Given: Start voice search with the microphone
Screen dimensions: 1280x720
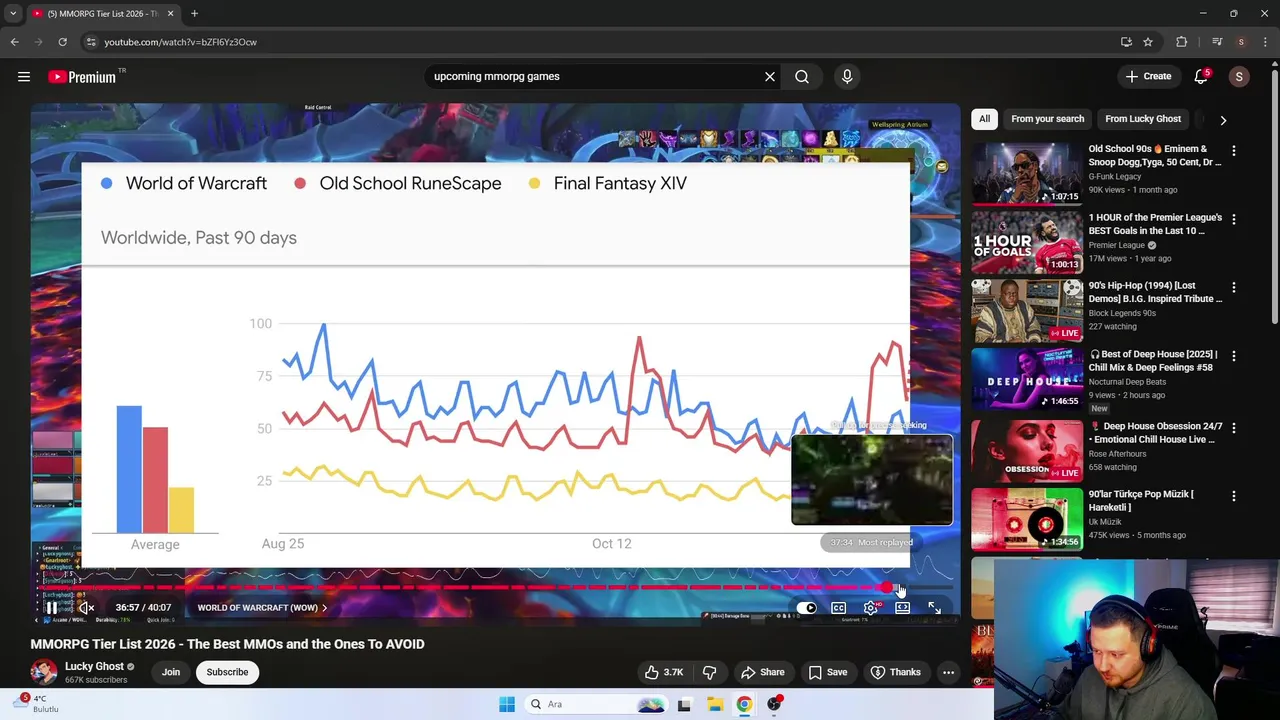Looking at the screenshot, I should tap(847, 76).
